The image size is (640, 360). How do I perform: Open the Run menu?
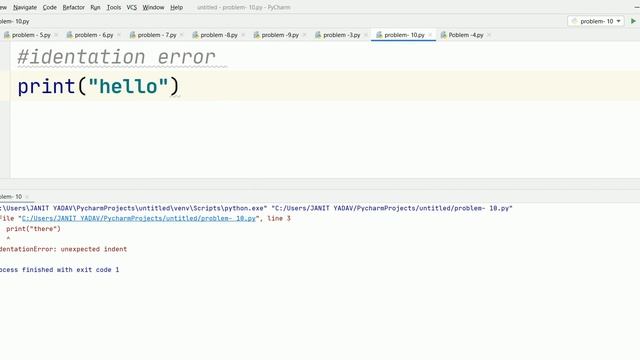pyautogui.click(x=96, y=7)
